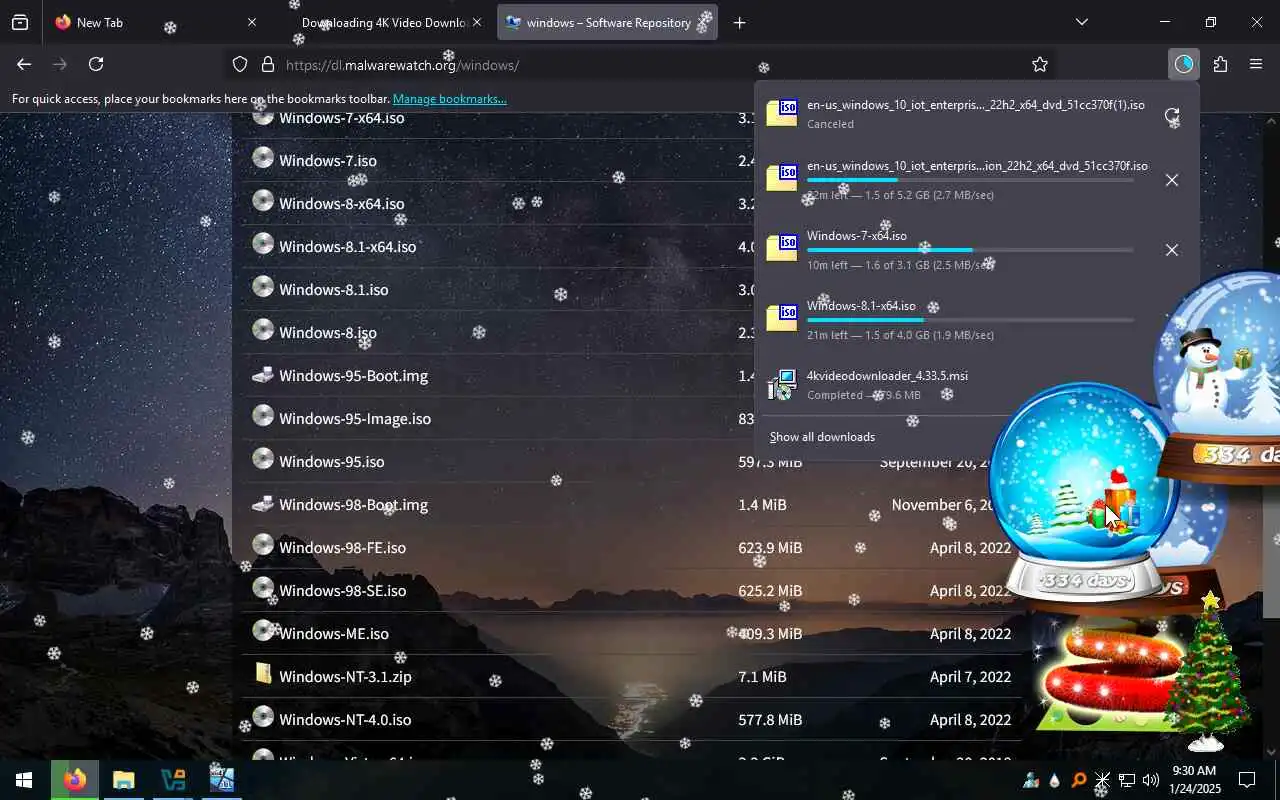
Task: Click Show all downloads
Action: click(x=822, y=437)
